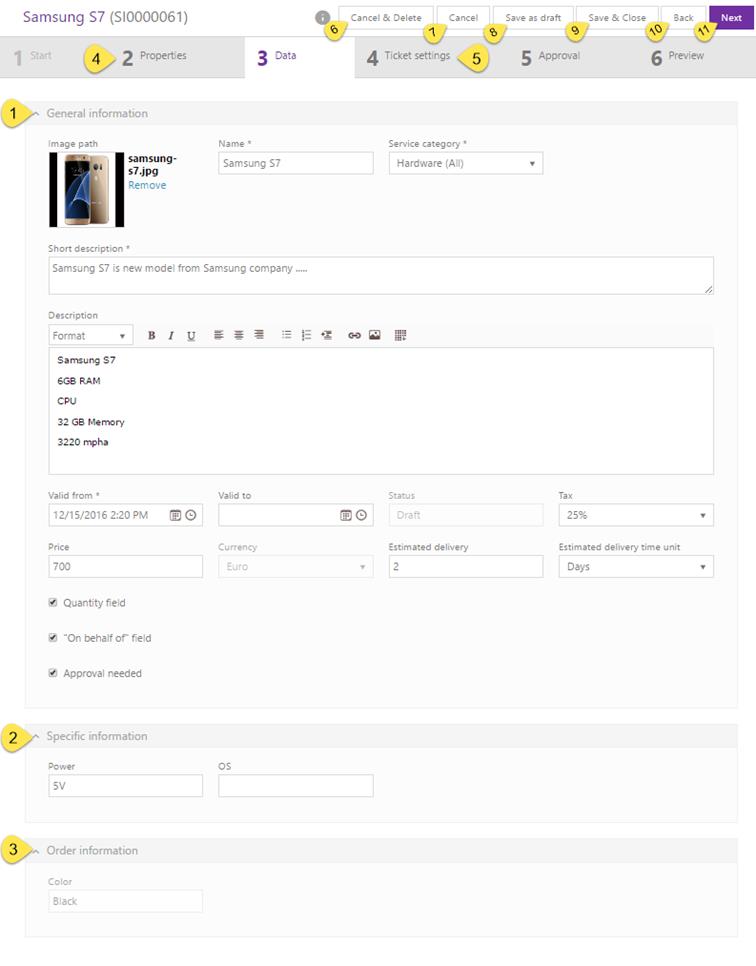Switch to the Ticket settings step
The width and height of the screenshot is (756, 966).
[416, 57]
